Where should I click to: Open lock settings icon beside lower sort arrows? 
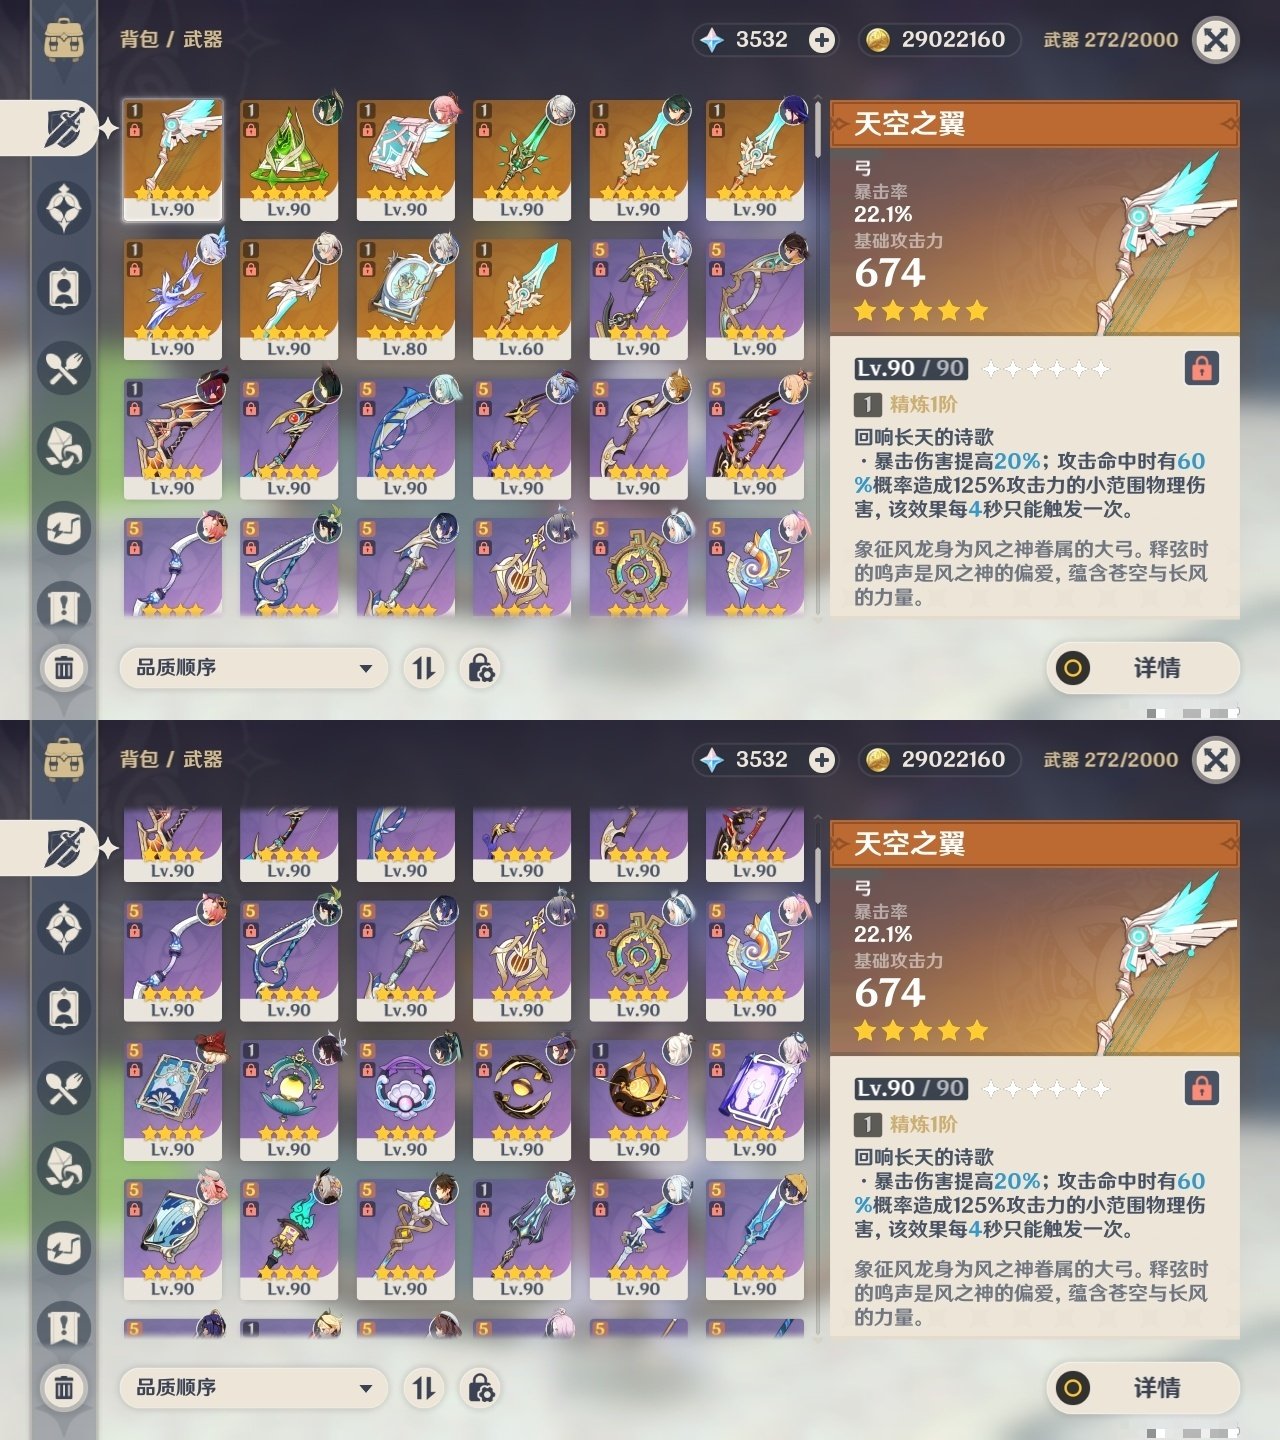pos(481,1387)
